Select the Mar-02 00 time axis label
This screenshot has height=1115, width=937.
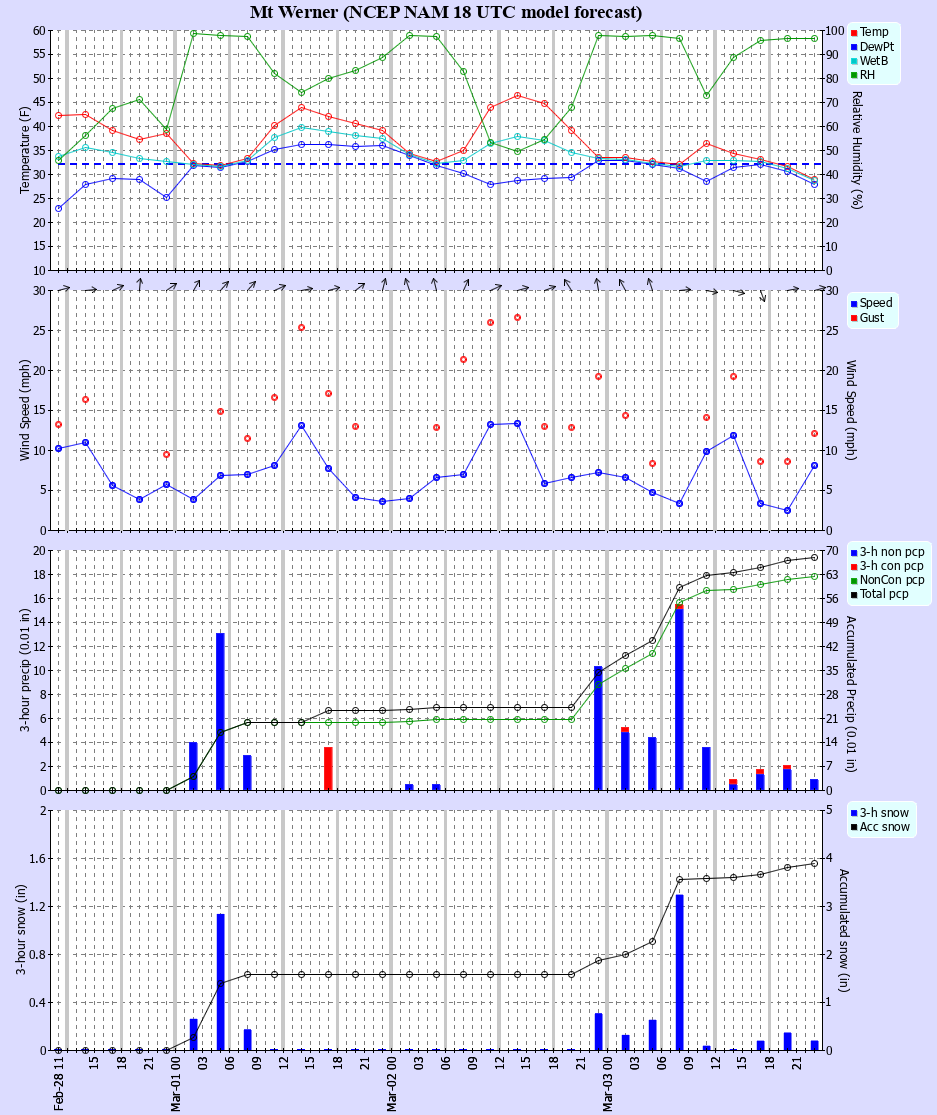392,1084
